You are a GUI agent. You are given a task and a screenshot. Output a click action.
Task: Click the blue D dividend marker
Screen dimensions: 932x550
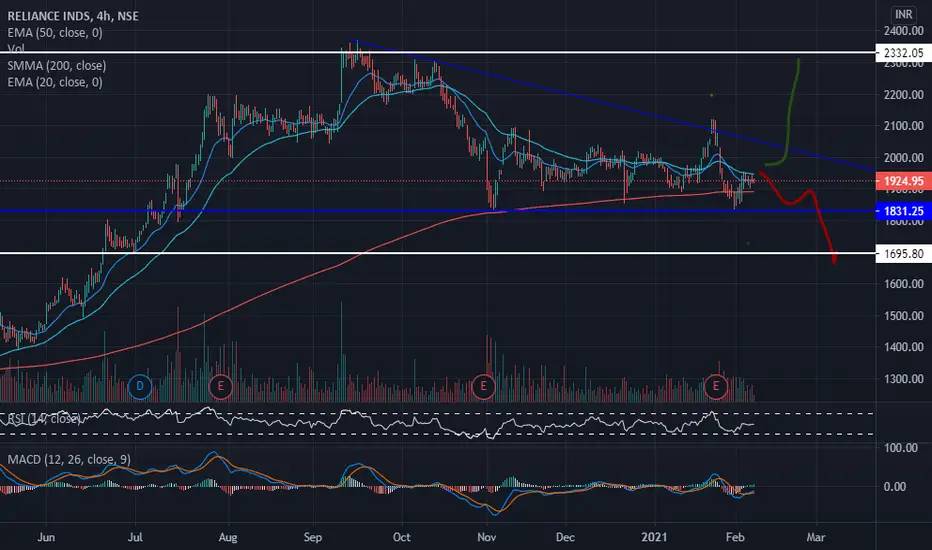pos(140,386)
